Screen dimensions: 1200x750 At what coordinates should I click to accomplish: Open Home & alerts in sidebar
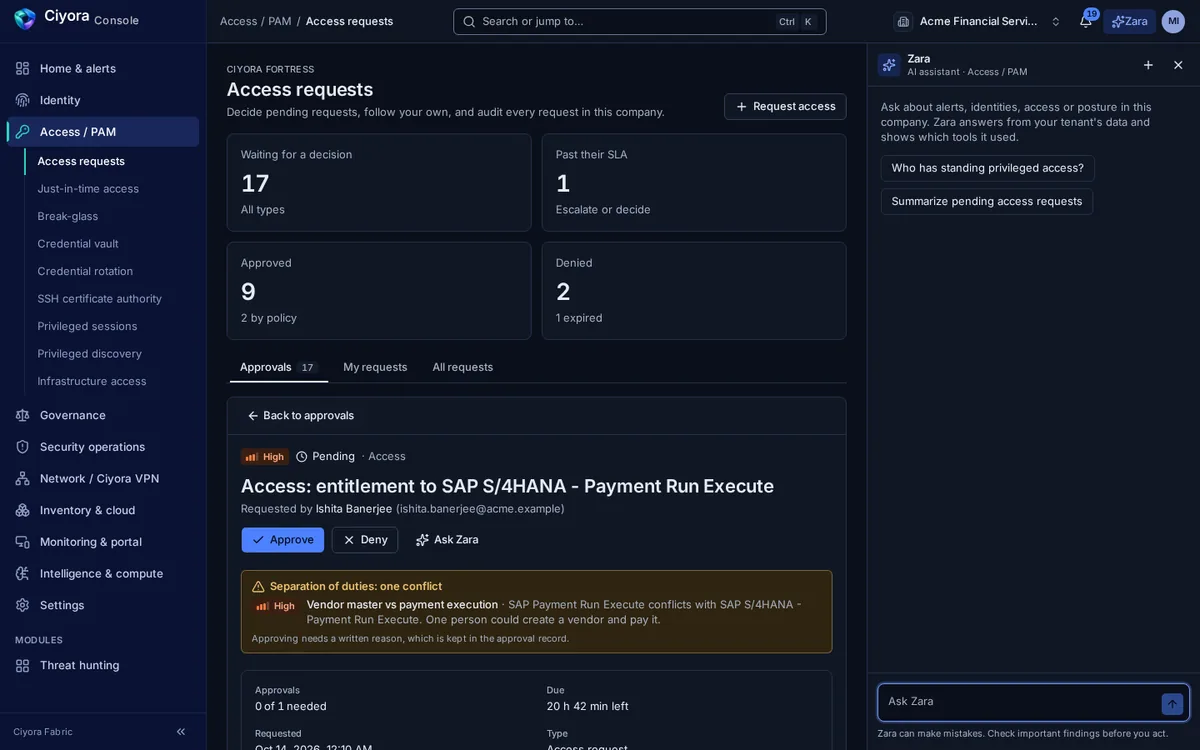coord(103,68)
